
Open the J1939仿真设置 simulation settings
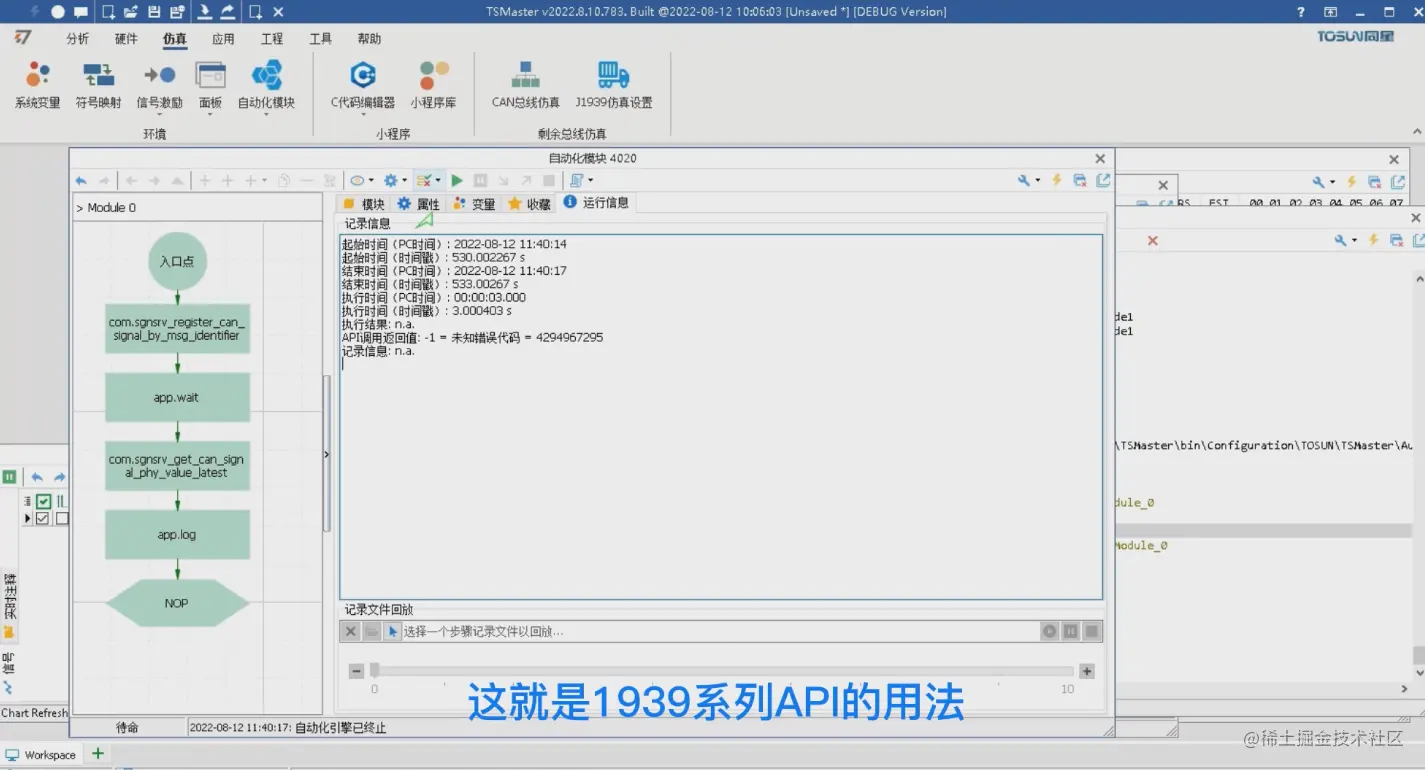click(x=613, y=84)
